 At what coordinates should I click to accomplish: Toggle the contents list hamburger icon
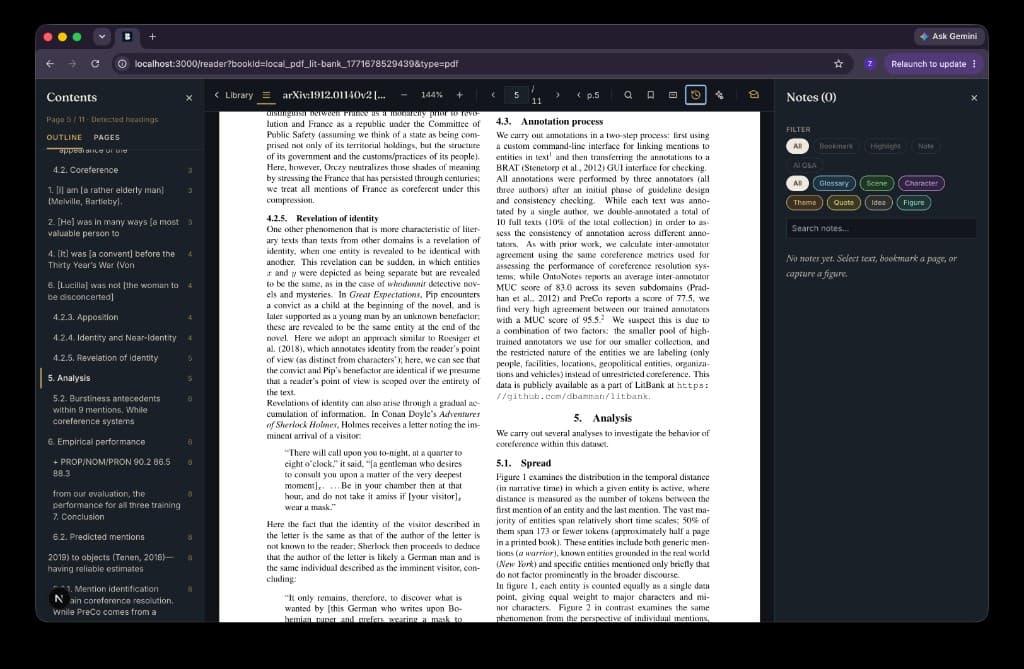click(266, 95)
